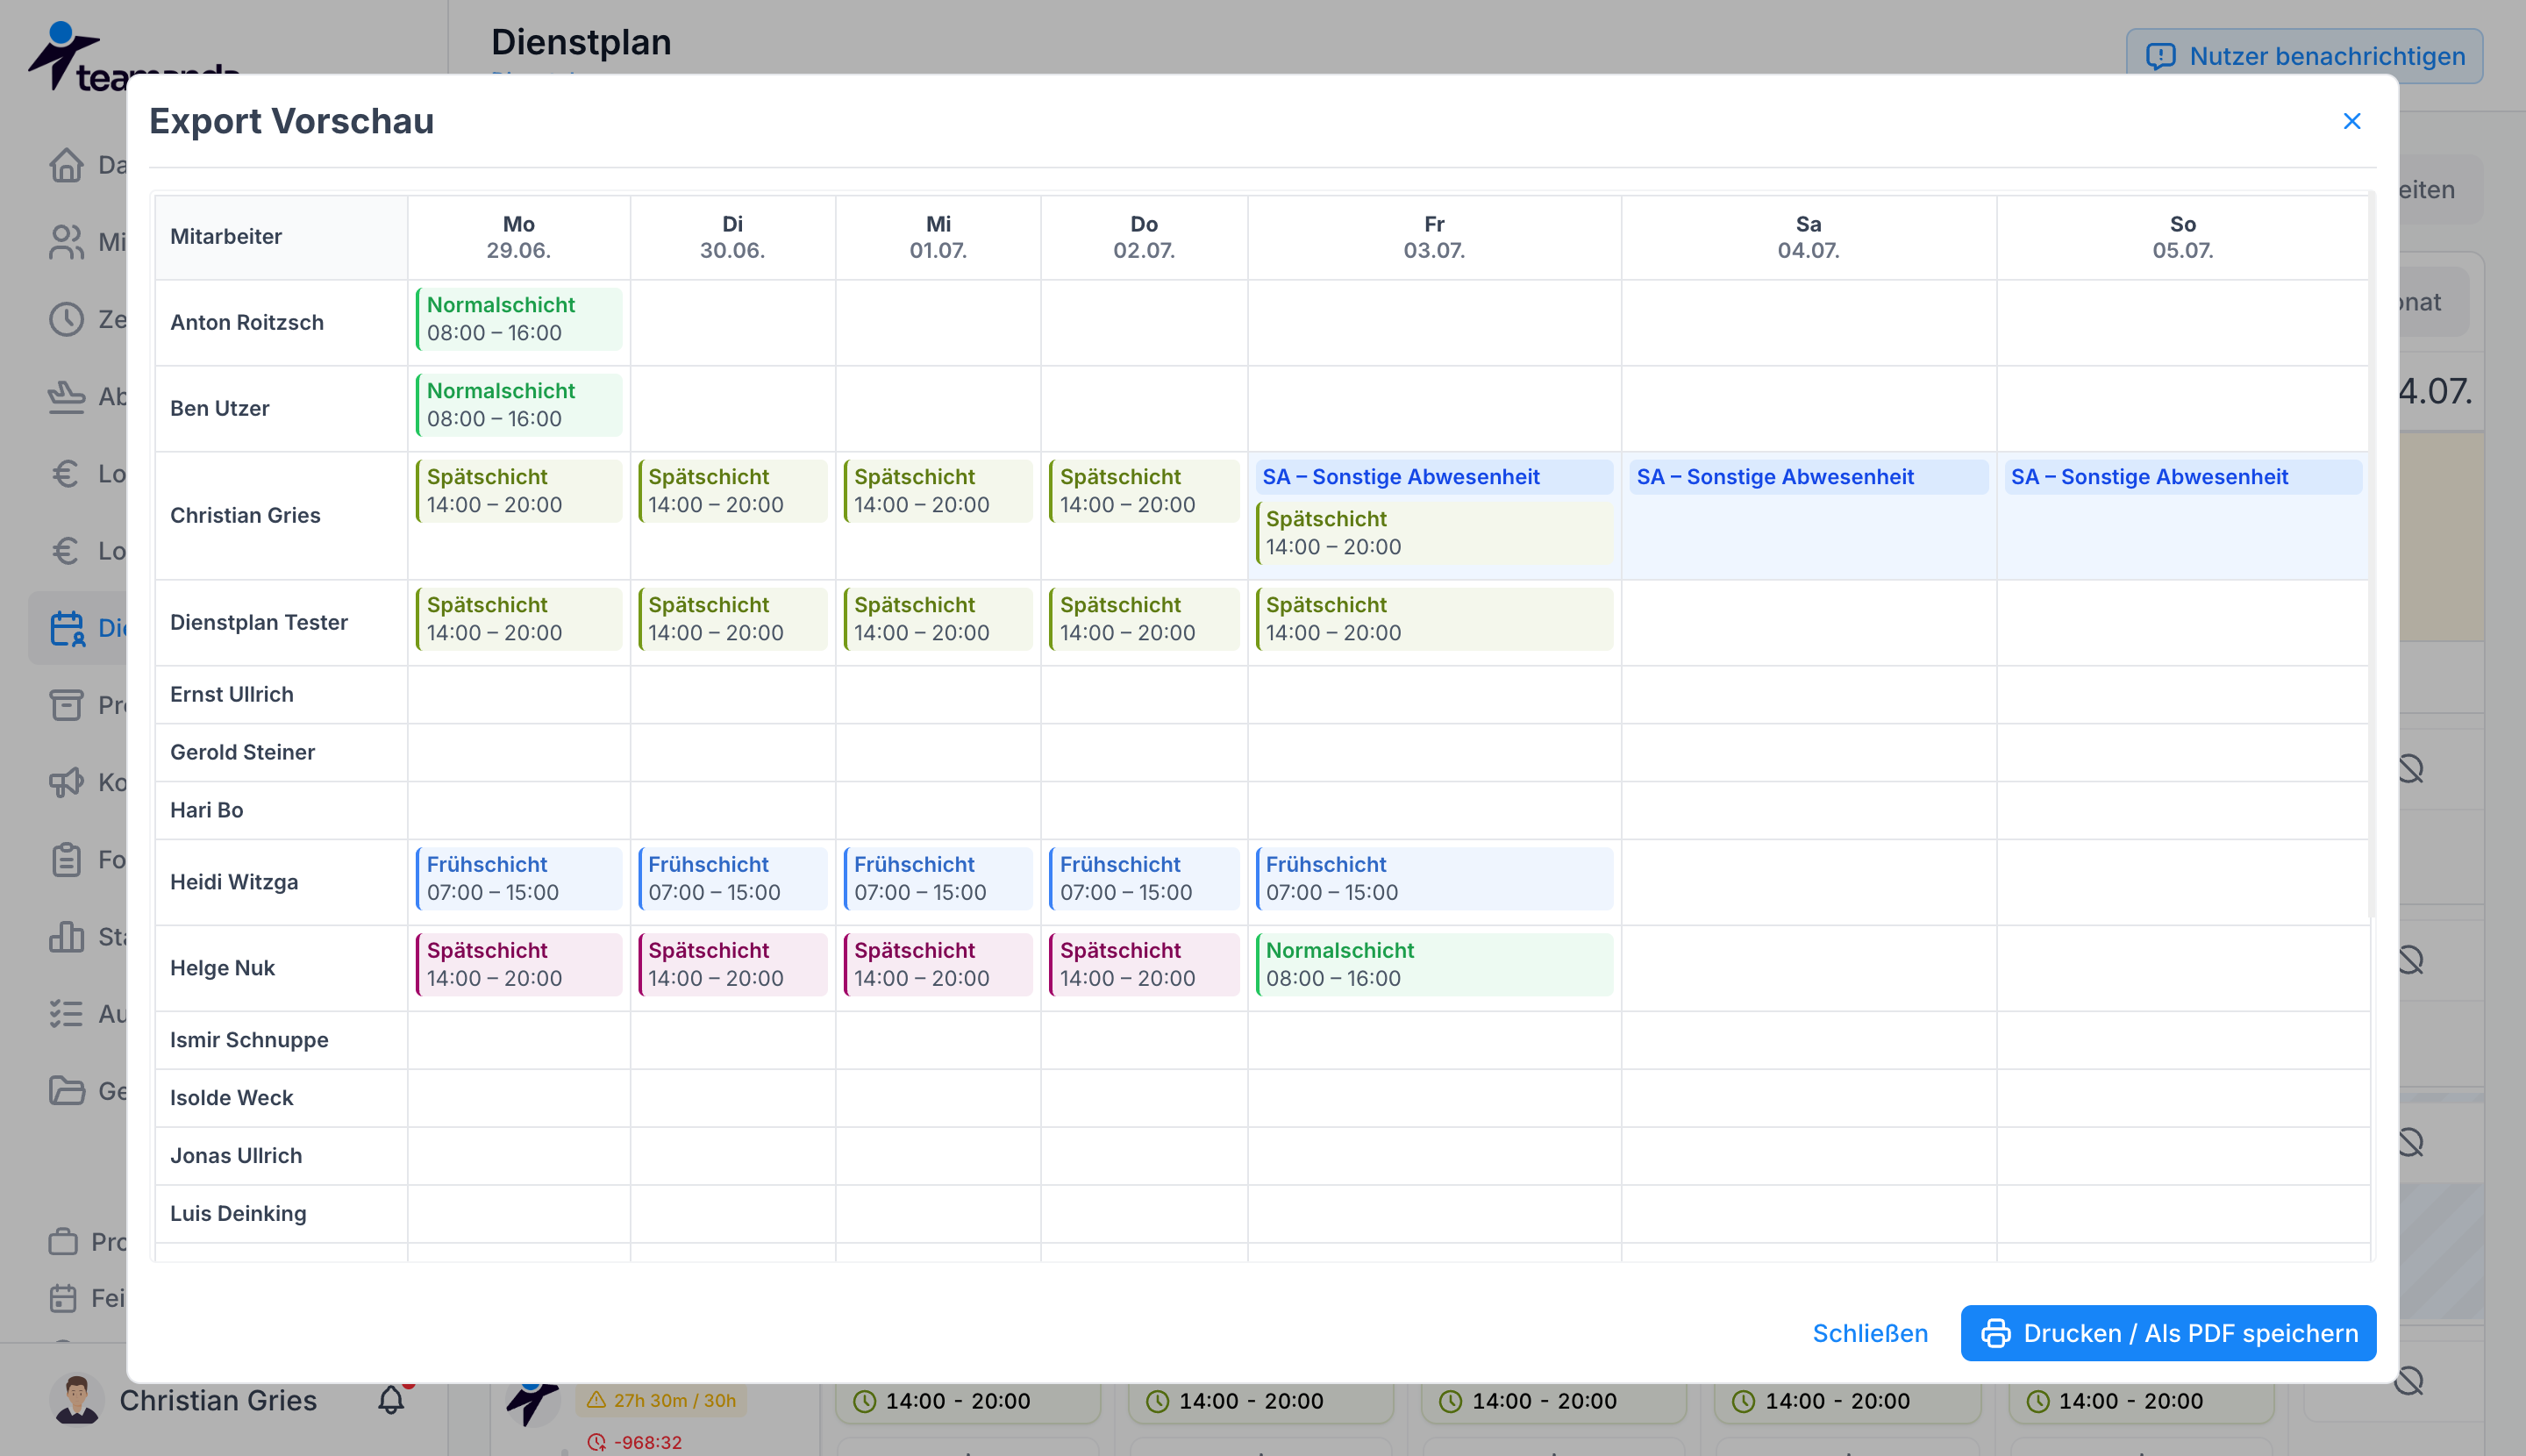Click SA – Sonstige Abwesenheit on Sunday
The height and width of the screenshot is (1456, 2526).
pos(2182,477)
